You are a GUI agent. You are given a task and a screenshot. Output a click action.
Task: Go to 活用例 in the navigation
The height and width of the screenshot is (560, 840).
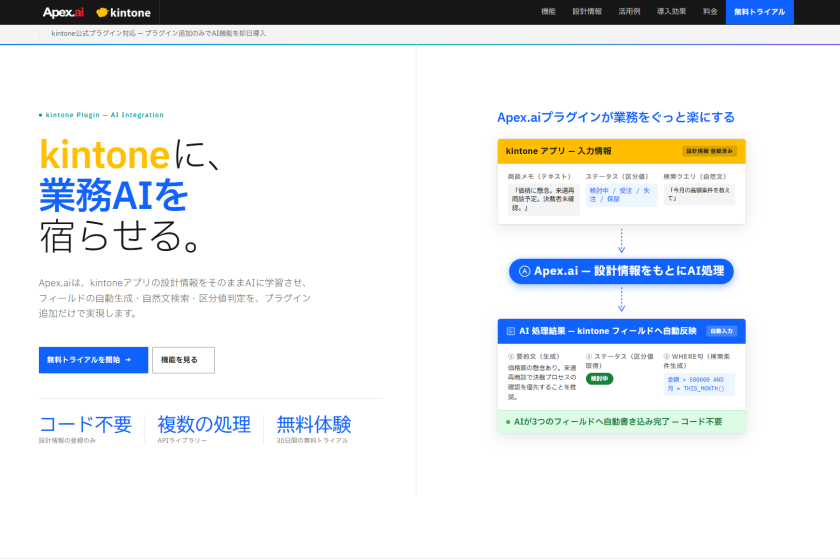tap(630, 12)
